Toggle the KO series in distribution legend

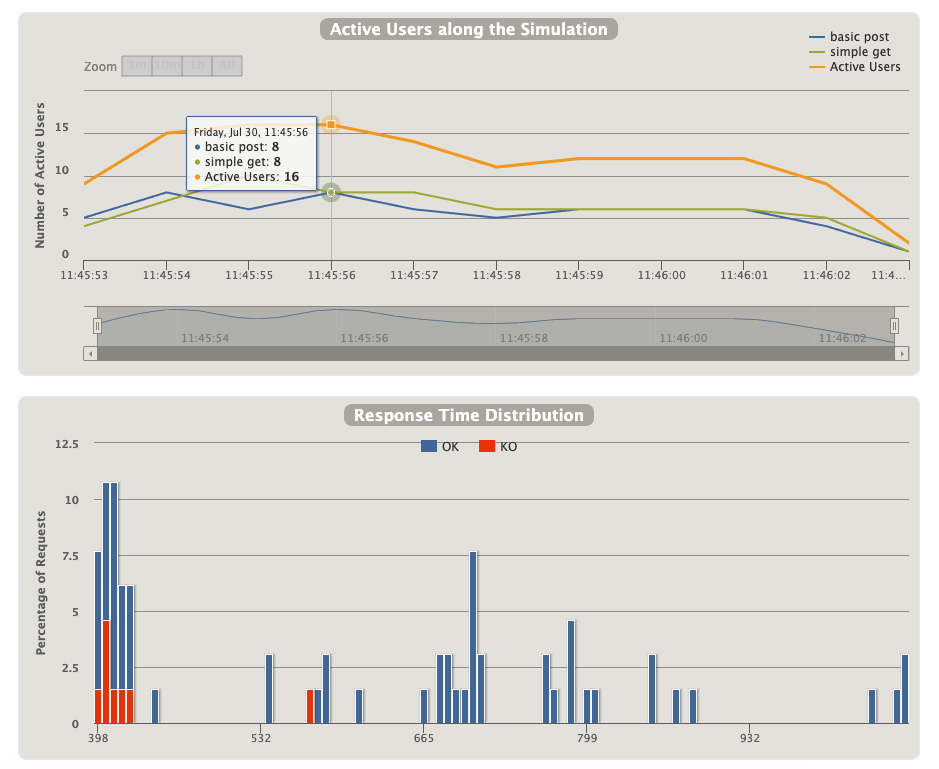[x=498, y=446]
